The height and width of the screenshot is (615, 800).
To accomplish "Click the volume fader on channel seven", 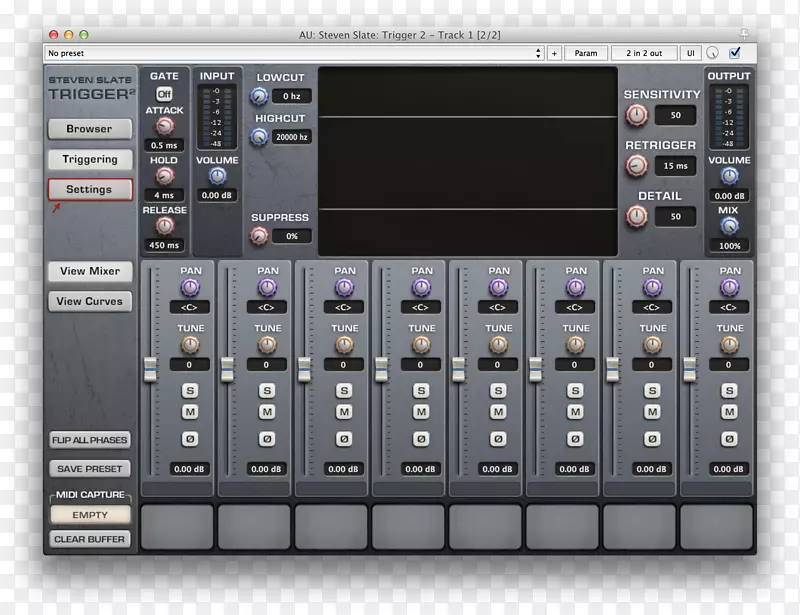I will coord(613,369).
